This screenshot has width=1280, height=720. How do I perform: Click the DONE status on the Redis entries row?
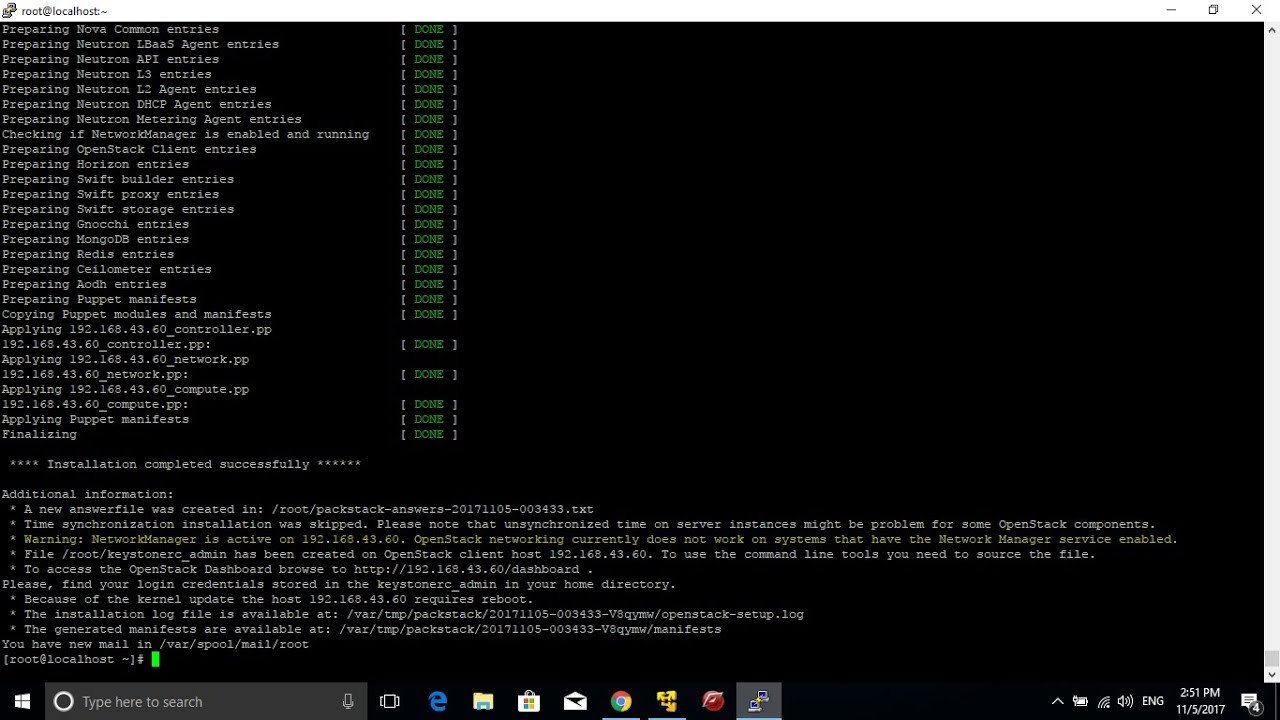click(x=429, y=254)
